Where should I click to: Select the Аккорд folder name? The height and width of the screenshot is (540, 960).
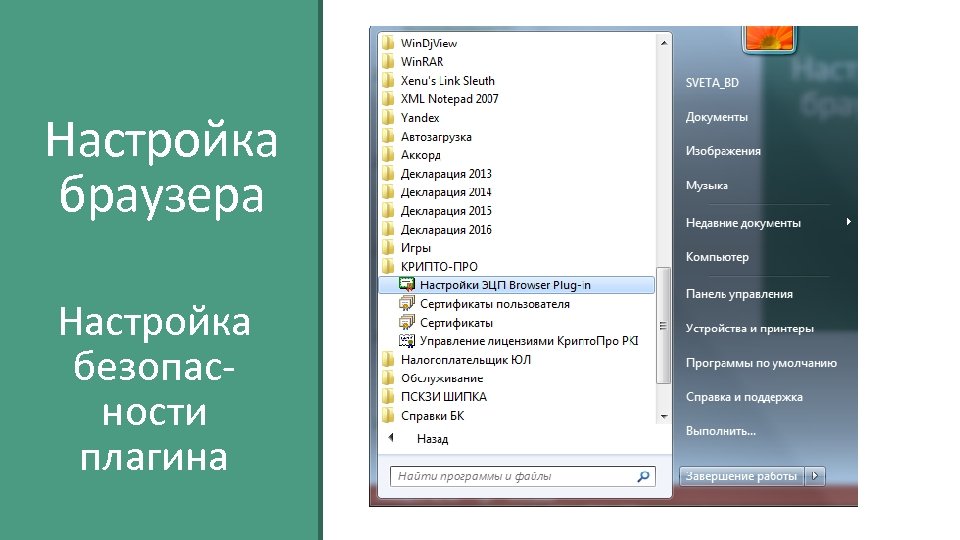[421, 156]
